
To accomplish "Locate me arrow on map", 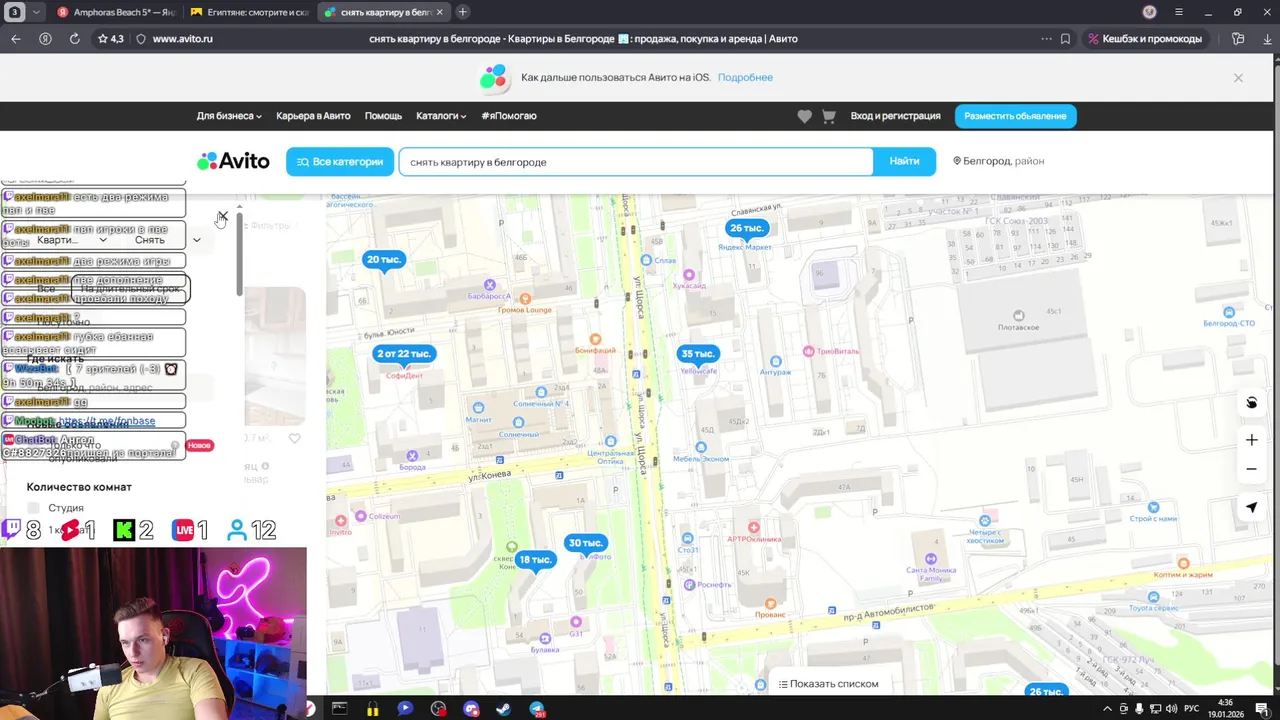I will 1251,507.
